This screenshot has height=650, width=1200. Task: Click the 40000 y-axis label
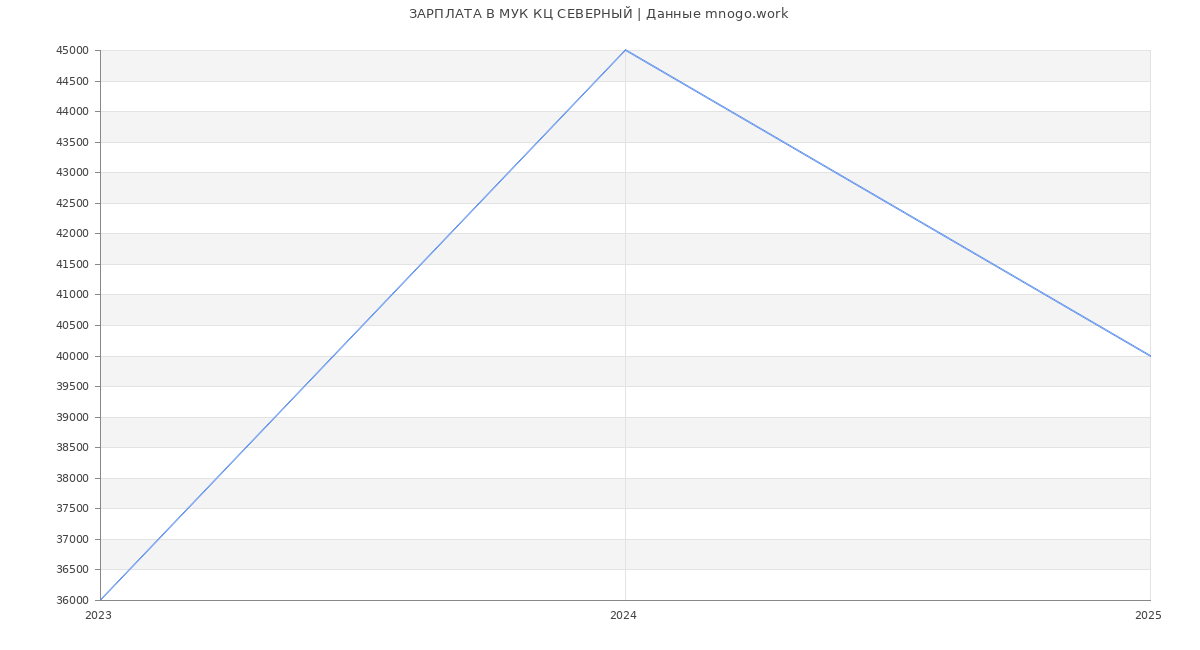click(73, 356)
